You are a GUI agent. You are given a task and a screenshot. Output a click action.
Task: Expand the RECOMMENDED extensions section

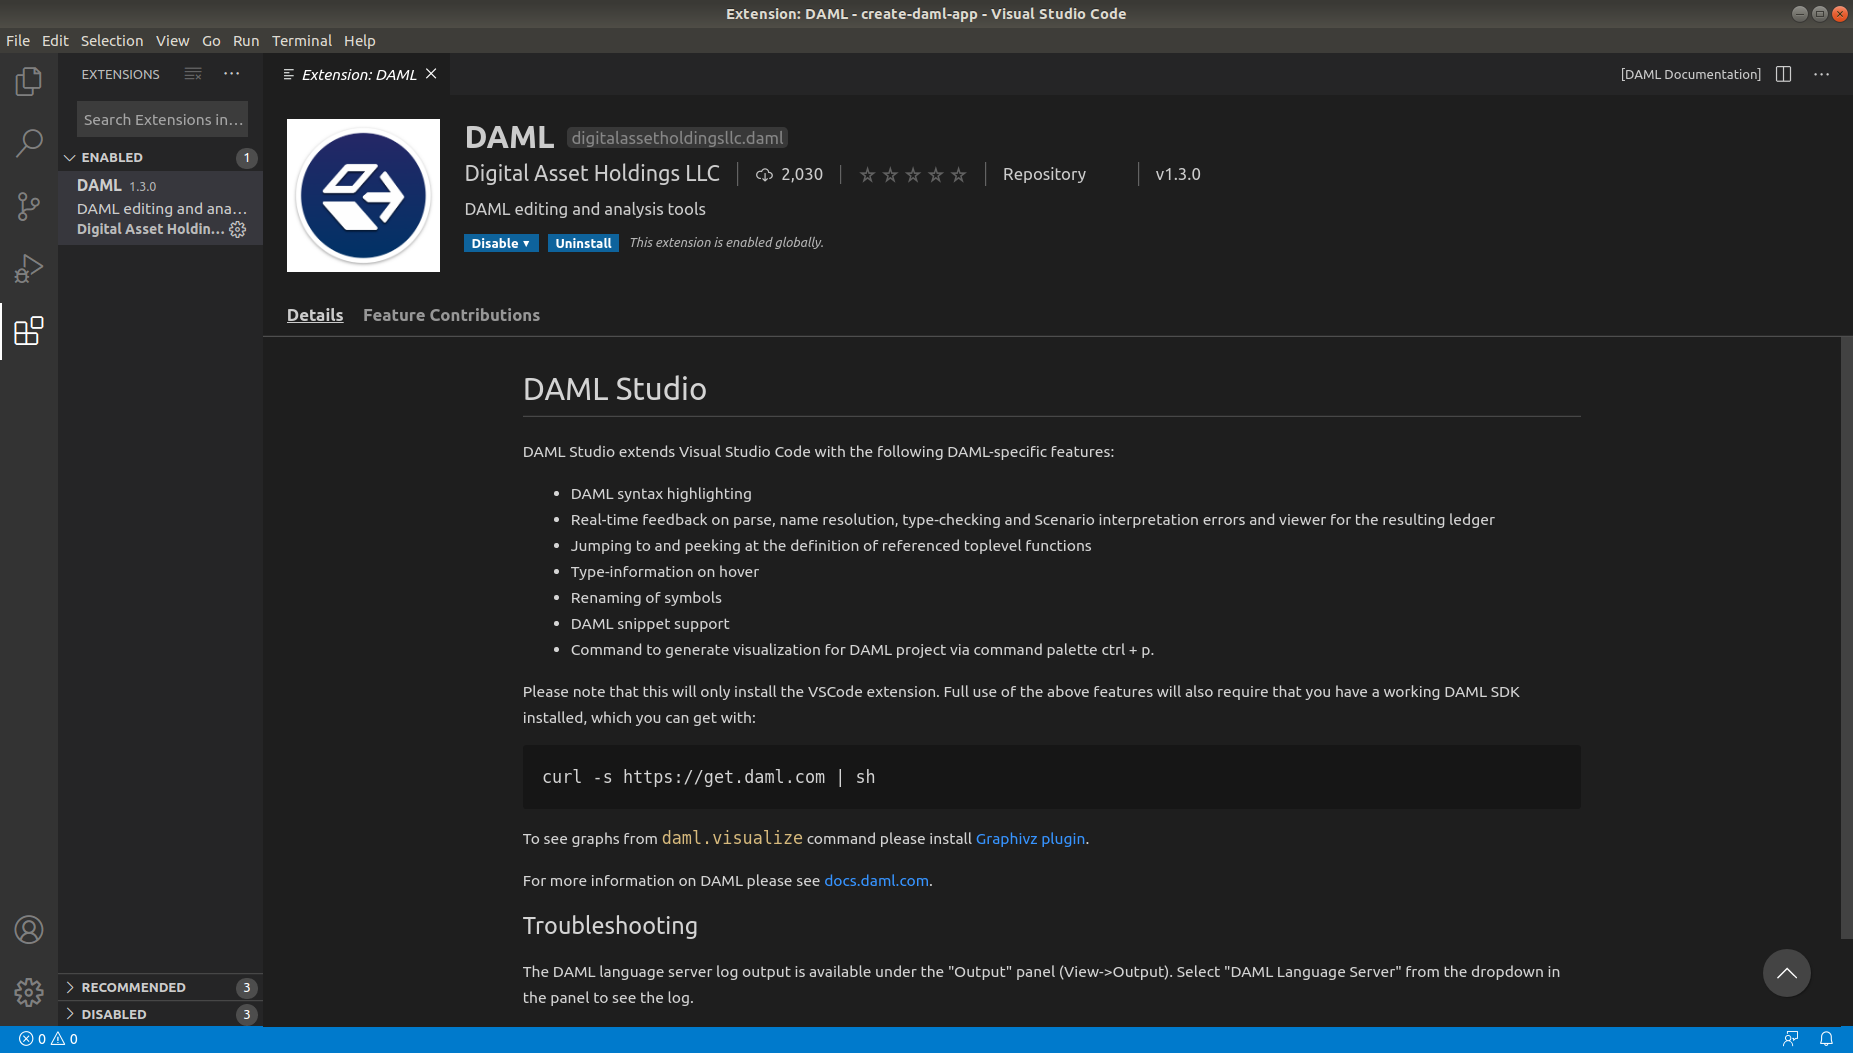tap(69, 987)
